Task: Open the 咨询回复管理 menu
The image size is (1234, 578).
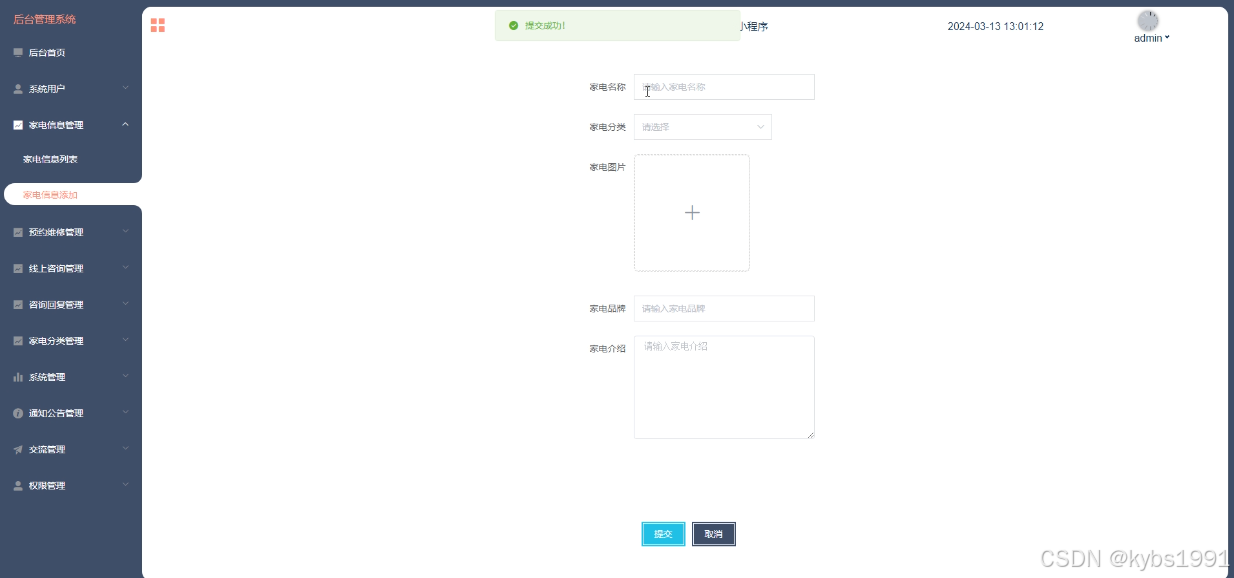Action: tap(71, 304)
